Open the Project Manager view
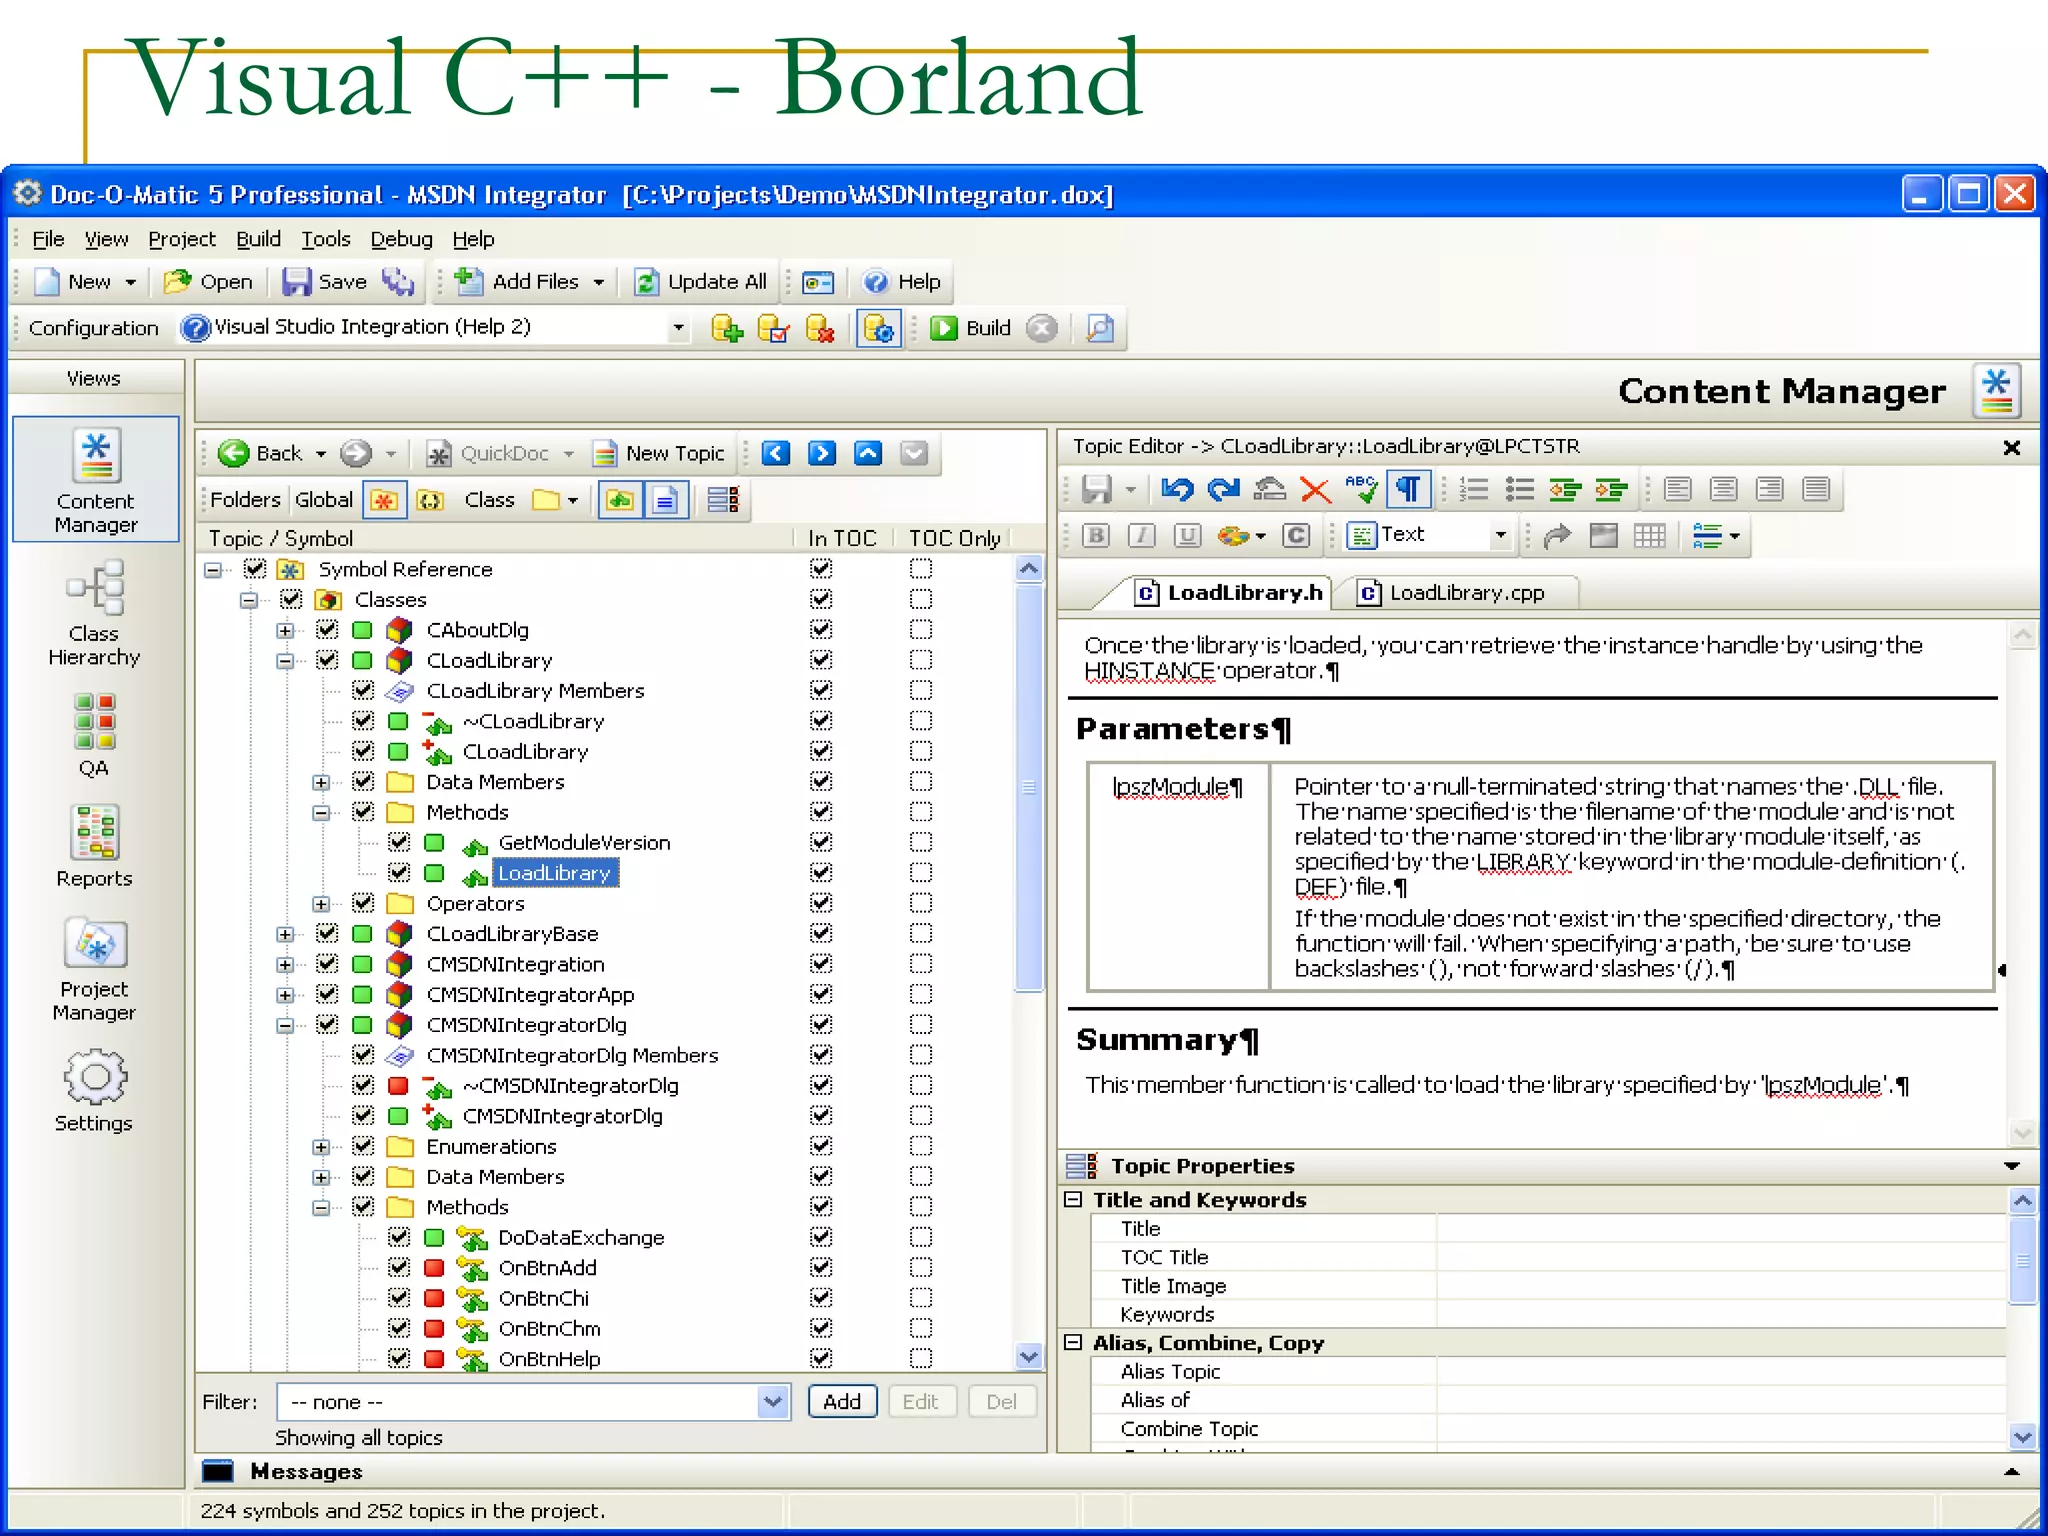 pyautogui.click(x=95, y=968)
